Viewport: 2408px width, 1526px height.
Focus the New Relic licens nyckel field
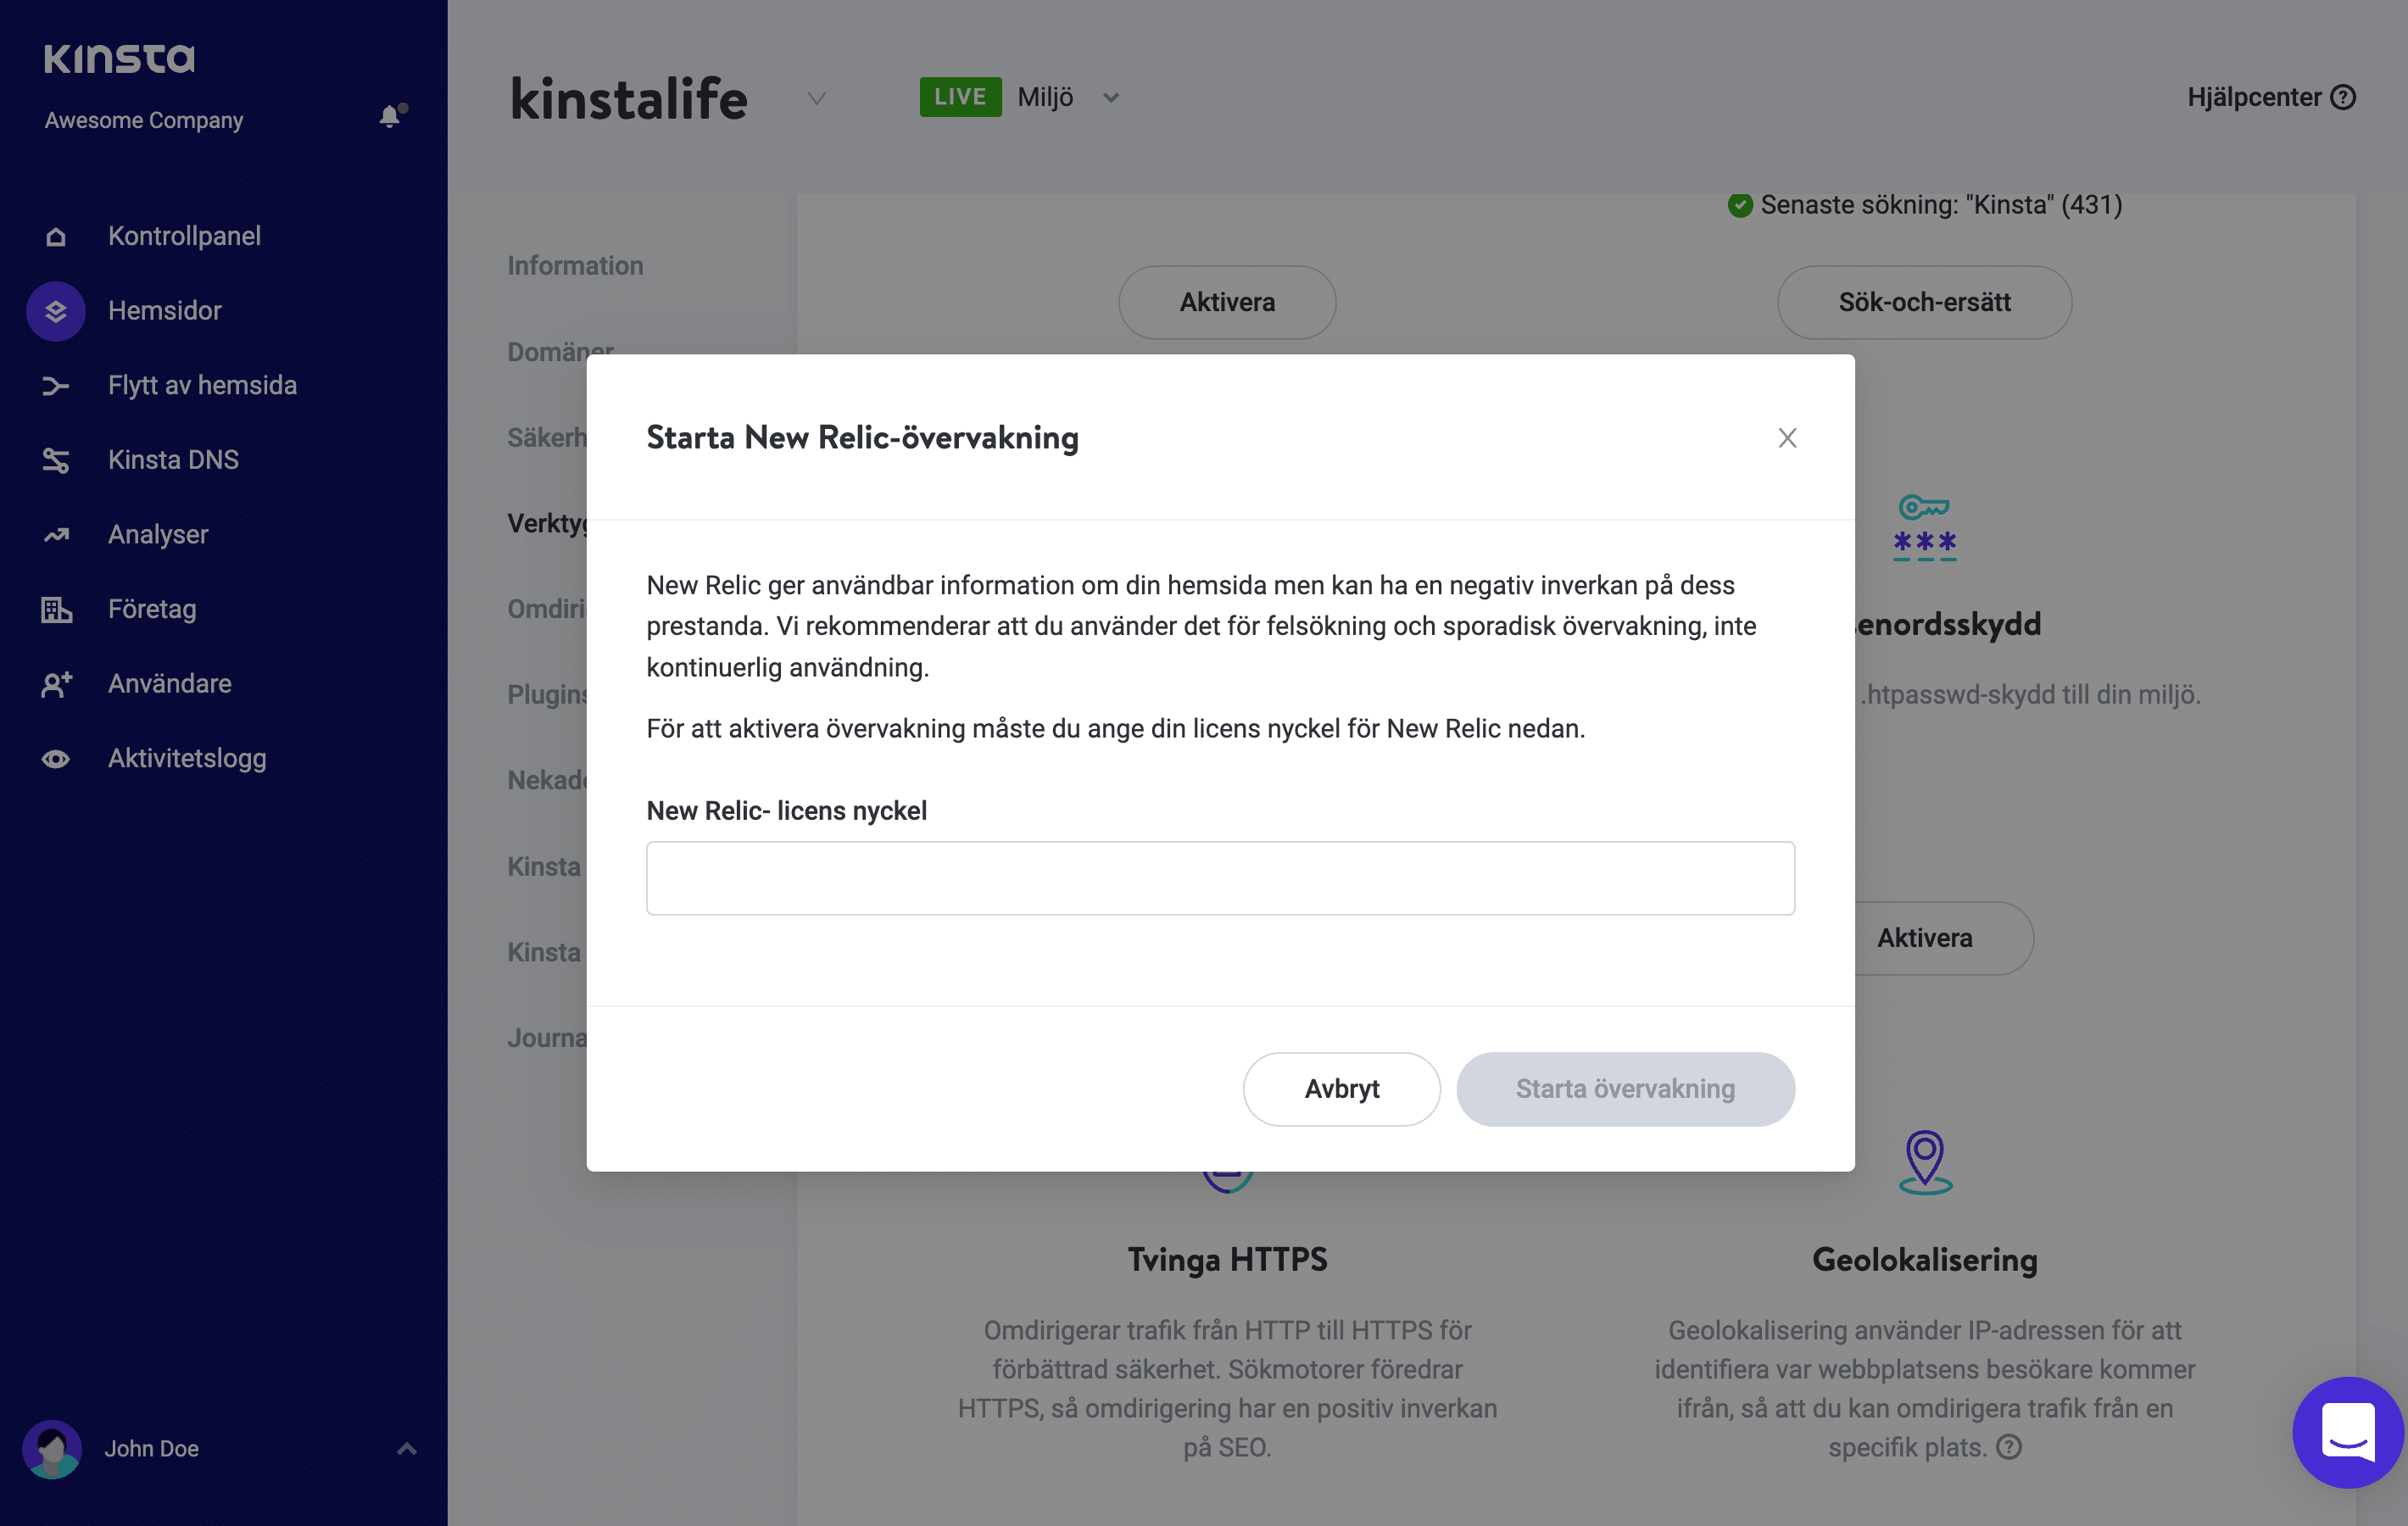(x=1220, y=878)
